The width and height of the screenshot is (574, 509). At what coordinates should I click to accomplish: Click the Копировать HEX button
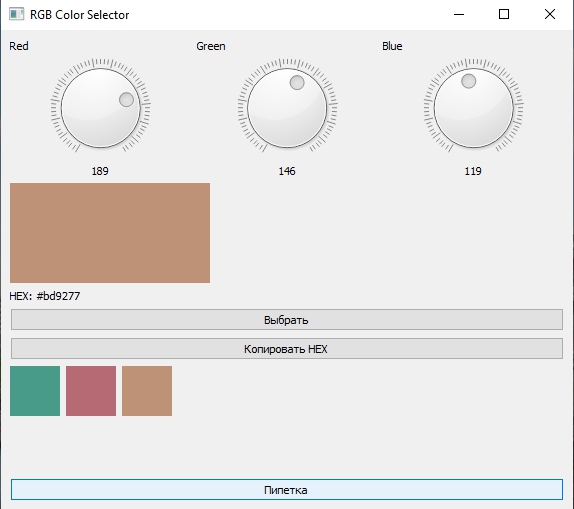(x=287, y=349)
